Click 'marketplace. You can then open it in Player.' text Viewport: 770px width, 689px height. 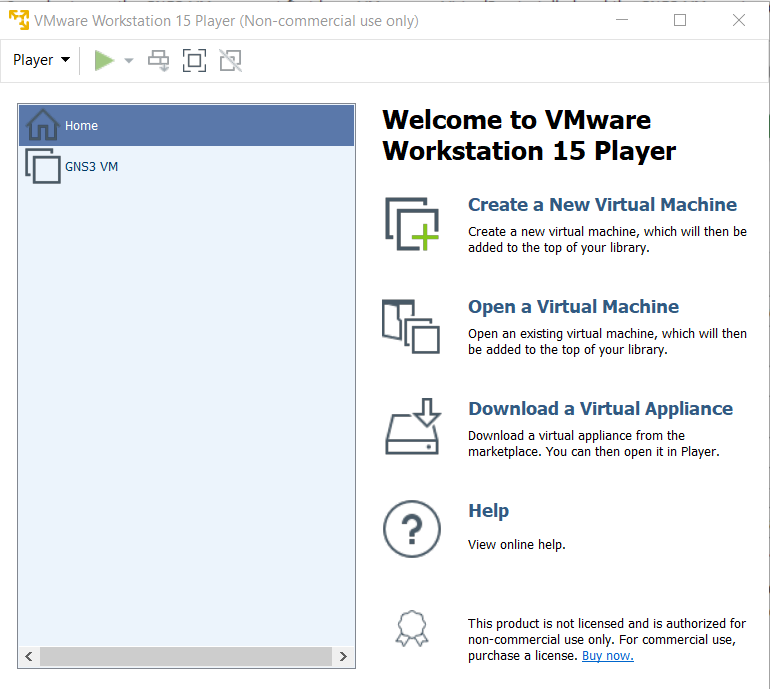point(593,452)
